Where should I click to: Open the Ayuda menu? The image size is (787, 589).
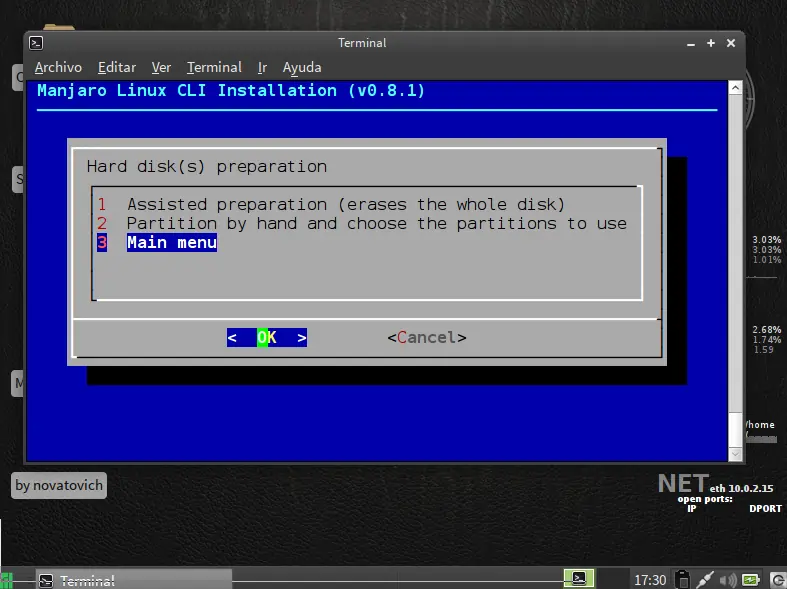coord(302,67)
